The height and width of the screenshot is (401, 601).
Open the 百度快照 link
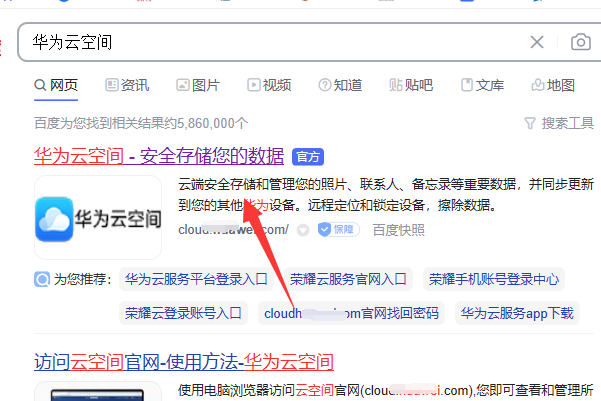[x=399, y=230]
